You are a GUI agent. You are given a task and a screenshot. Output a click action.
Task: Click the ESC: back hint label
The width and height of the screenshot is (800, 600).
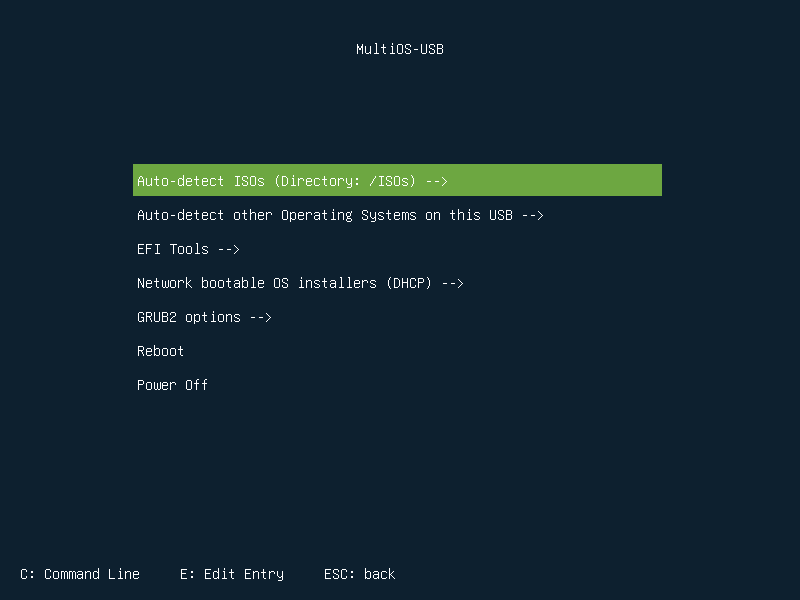(x=359, y=574)
